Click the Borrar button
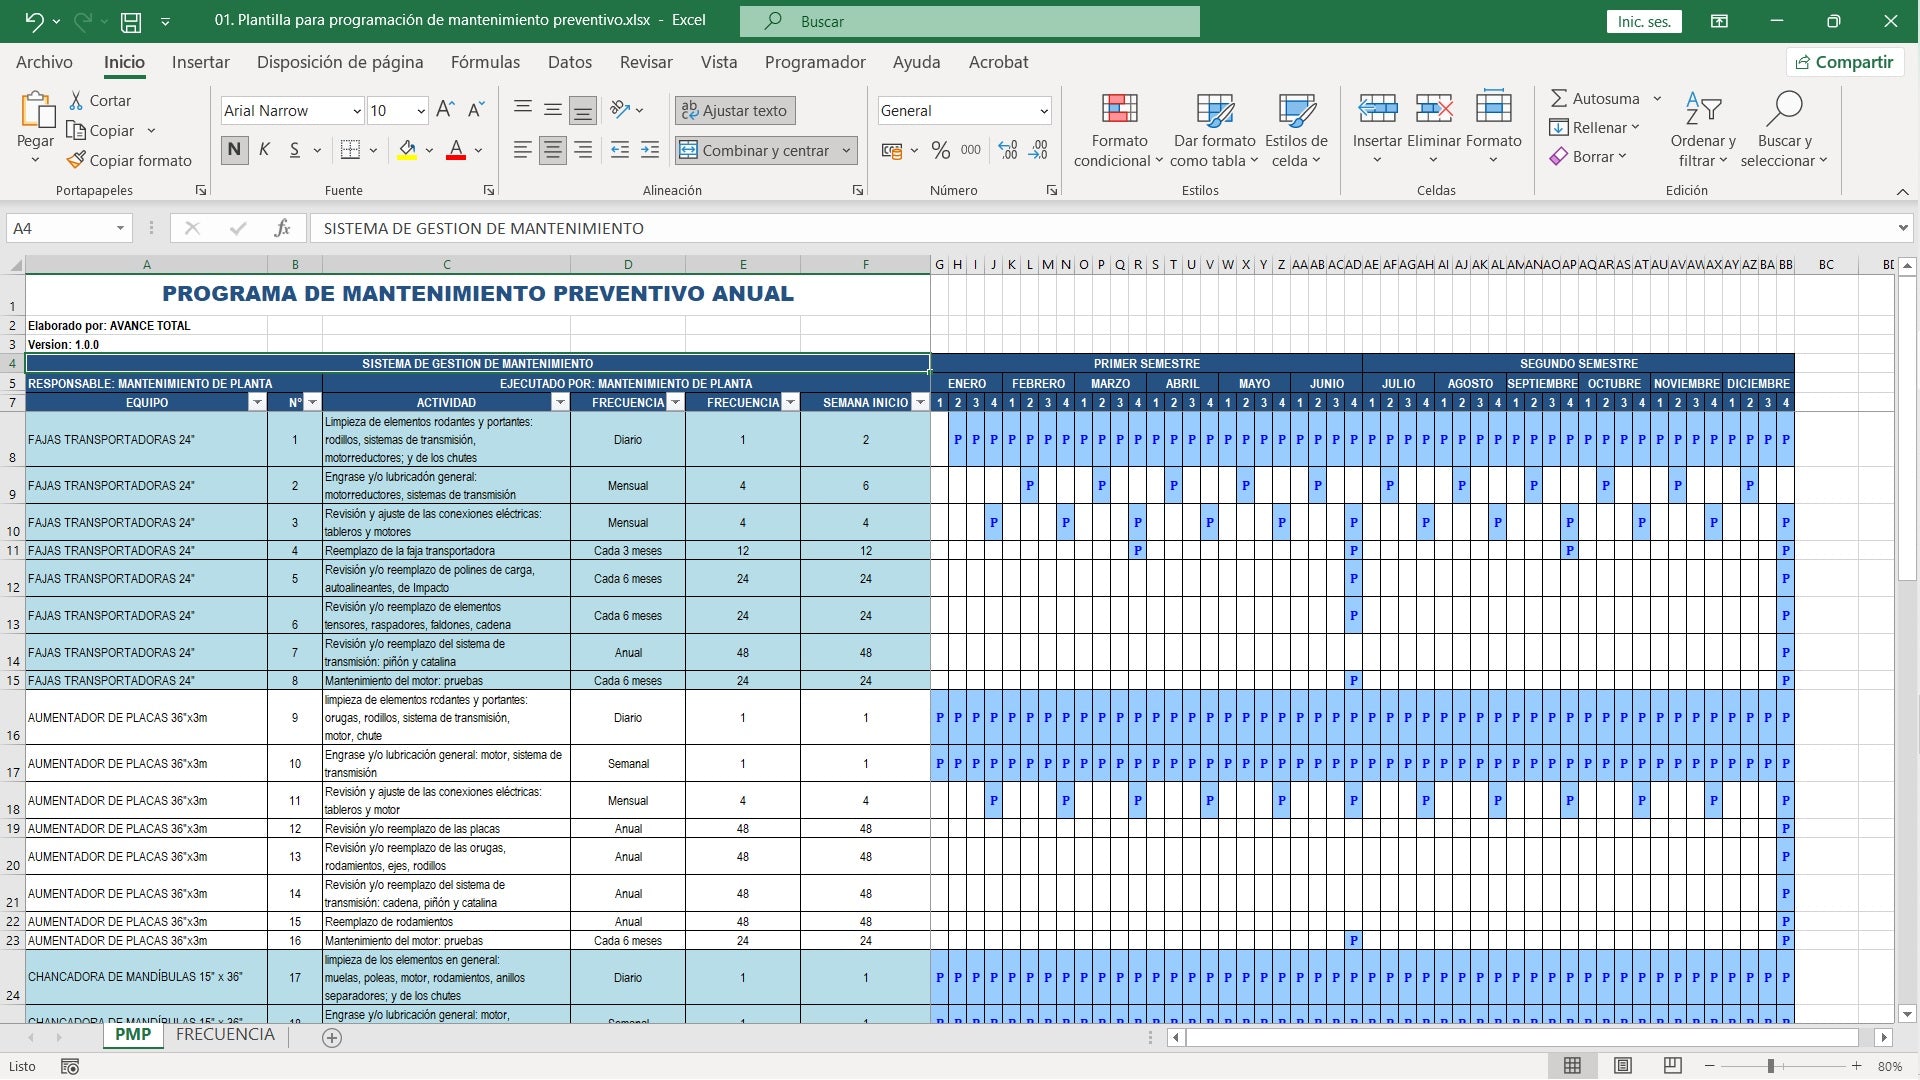The width and height of the screenshot is (1920, 1080). point(1588,156)
